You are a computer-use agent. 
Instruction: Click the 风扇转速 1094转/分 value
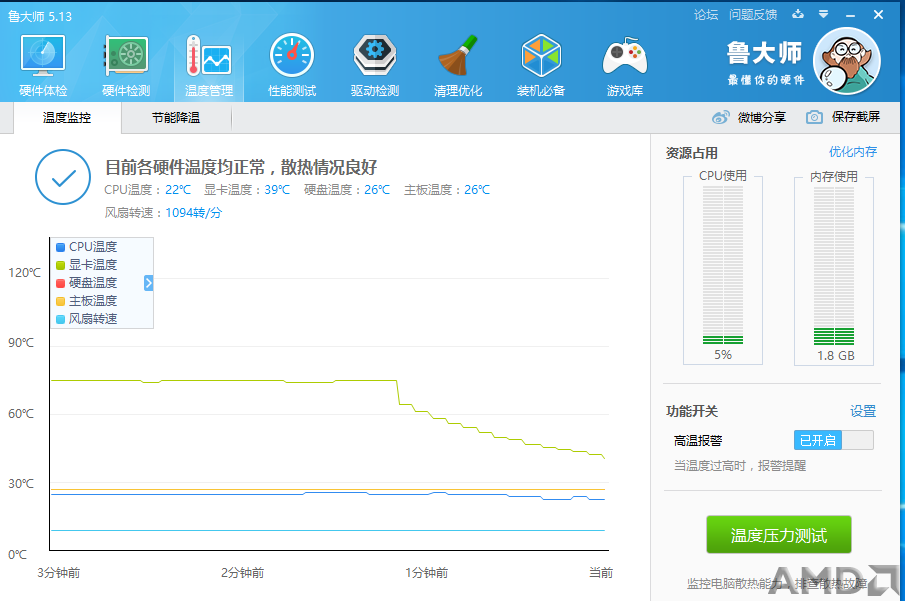[x=193, y=212]
